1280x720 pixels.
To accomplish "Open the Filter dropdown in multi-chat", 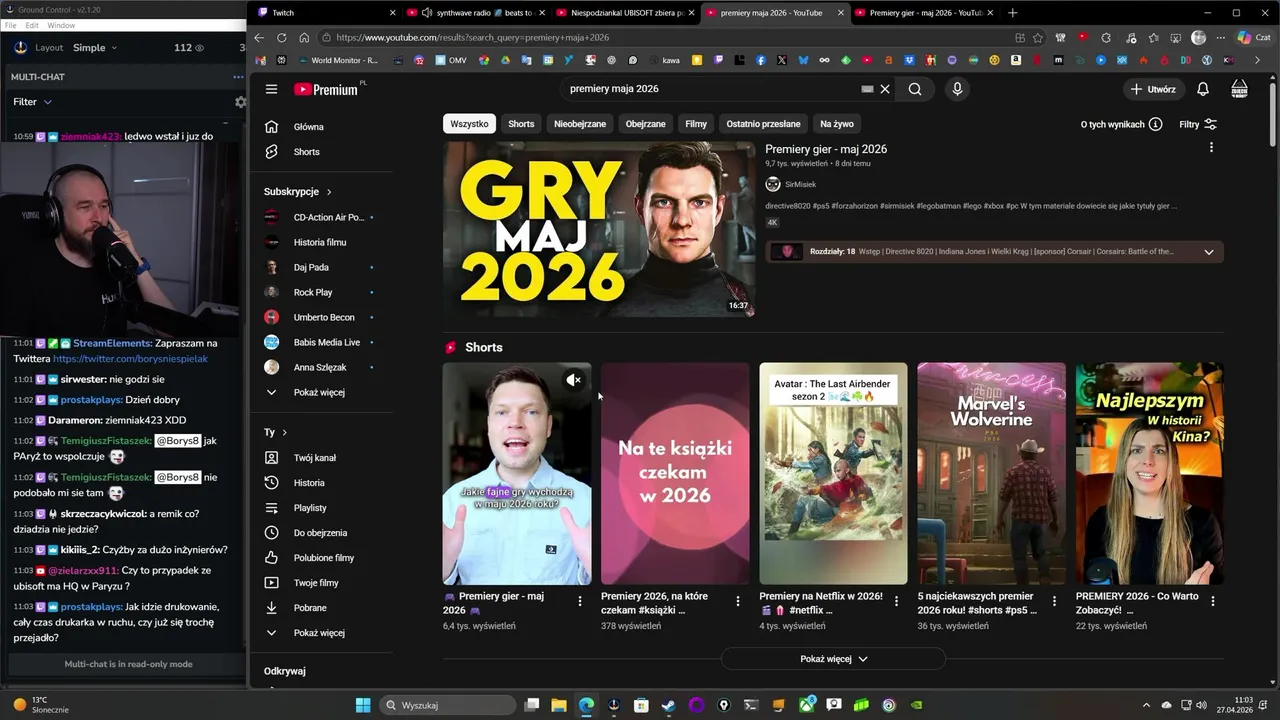I will tap(32, 102).
